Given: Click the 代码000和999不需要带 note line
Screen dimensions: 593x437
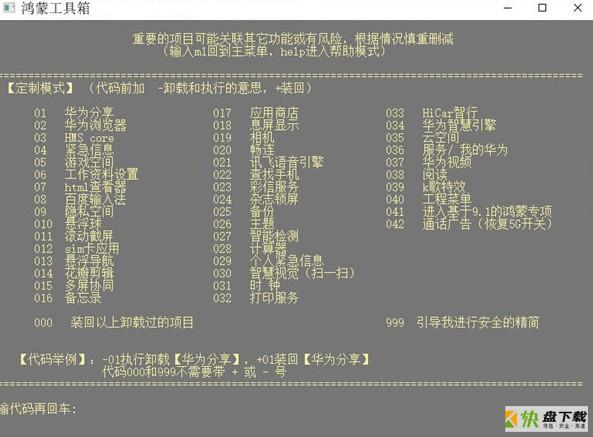Looking at the screenshot, I should (x=194, y=372).
